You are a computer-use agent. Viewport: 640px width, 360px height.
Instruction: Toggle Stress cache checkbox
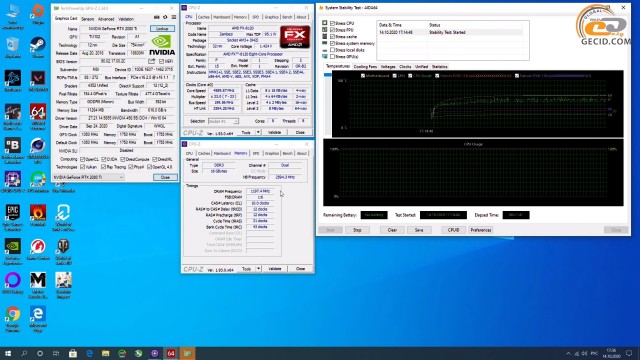coord(332,37)
